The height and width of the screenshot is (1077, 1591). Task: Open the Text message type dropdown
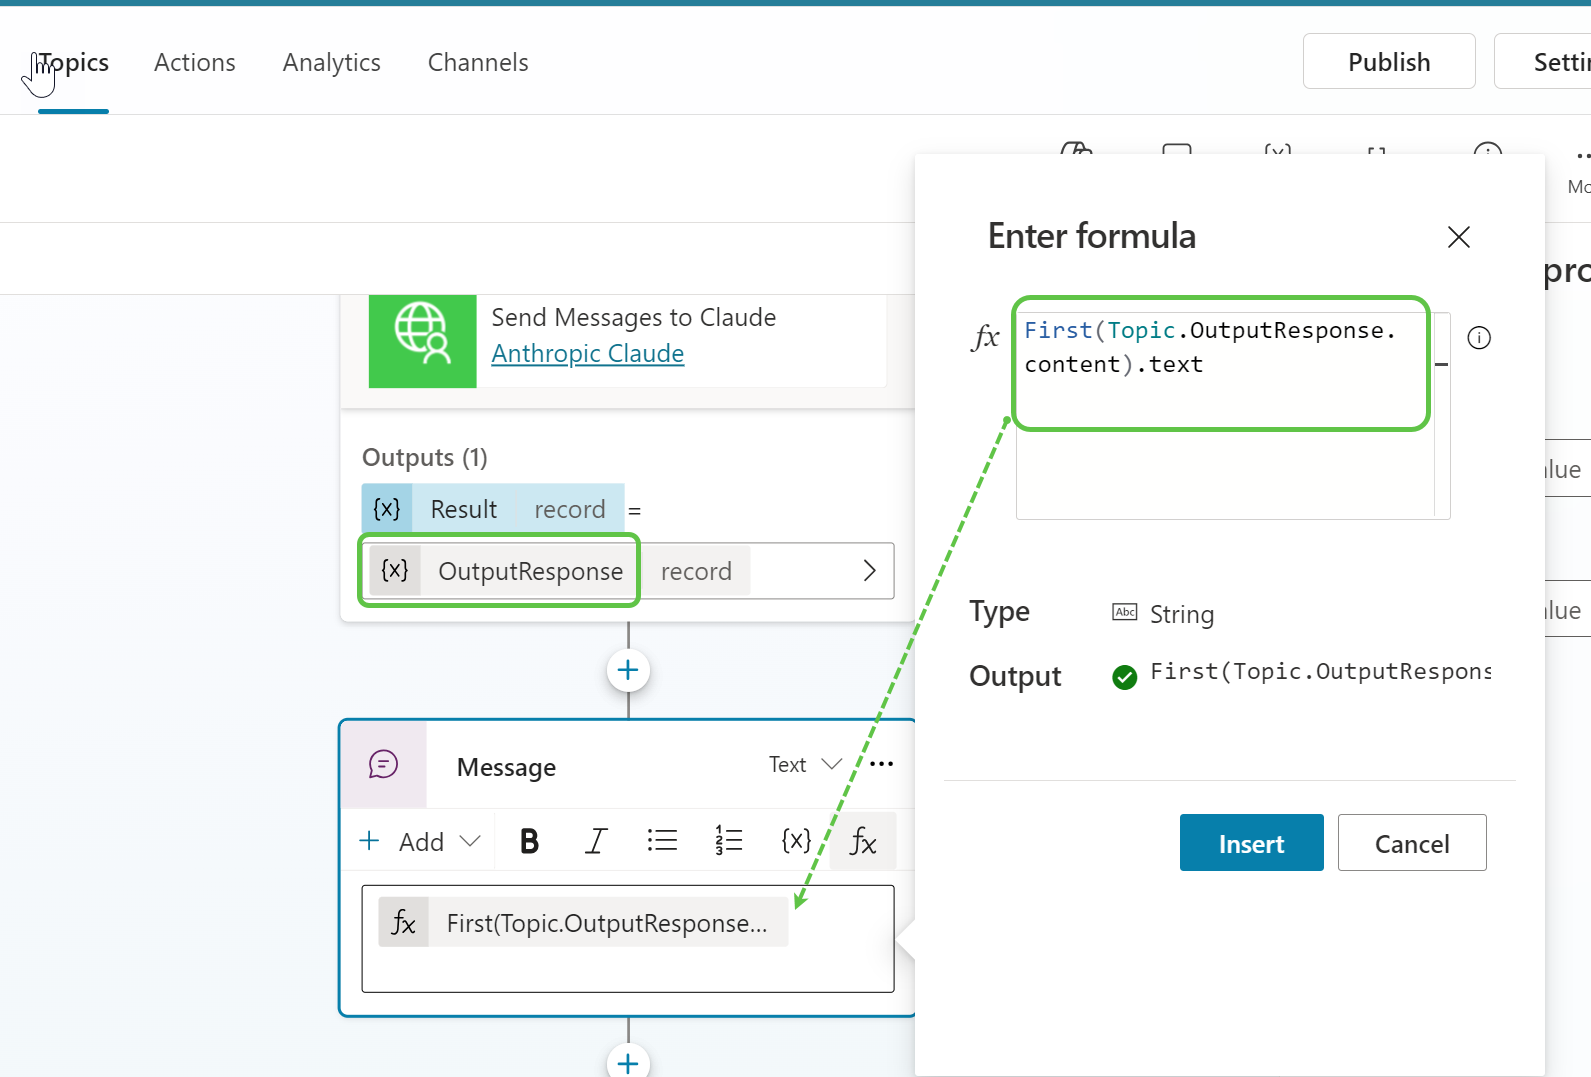click(x=805, y=765)
